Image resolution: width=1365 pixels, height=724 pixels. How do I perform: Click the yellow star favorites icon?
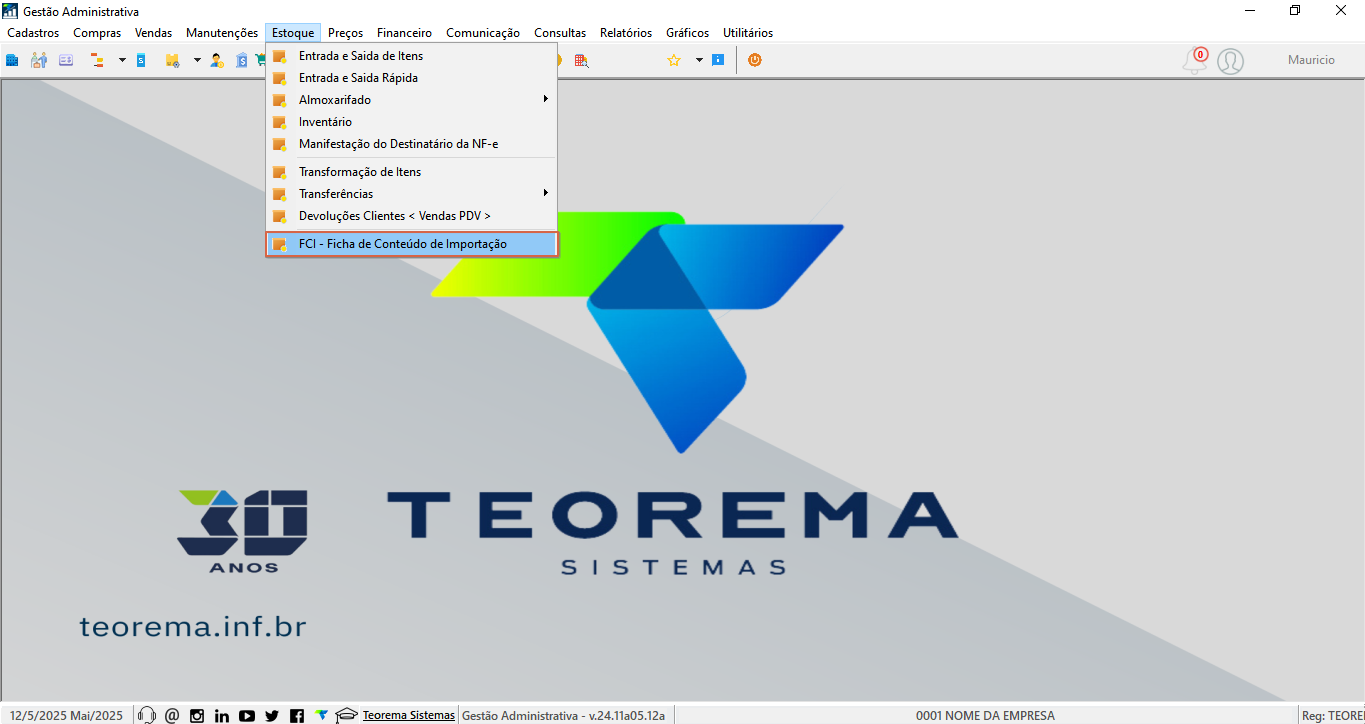tap(674, 60)
